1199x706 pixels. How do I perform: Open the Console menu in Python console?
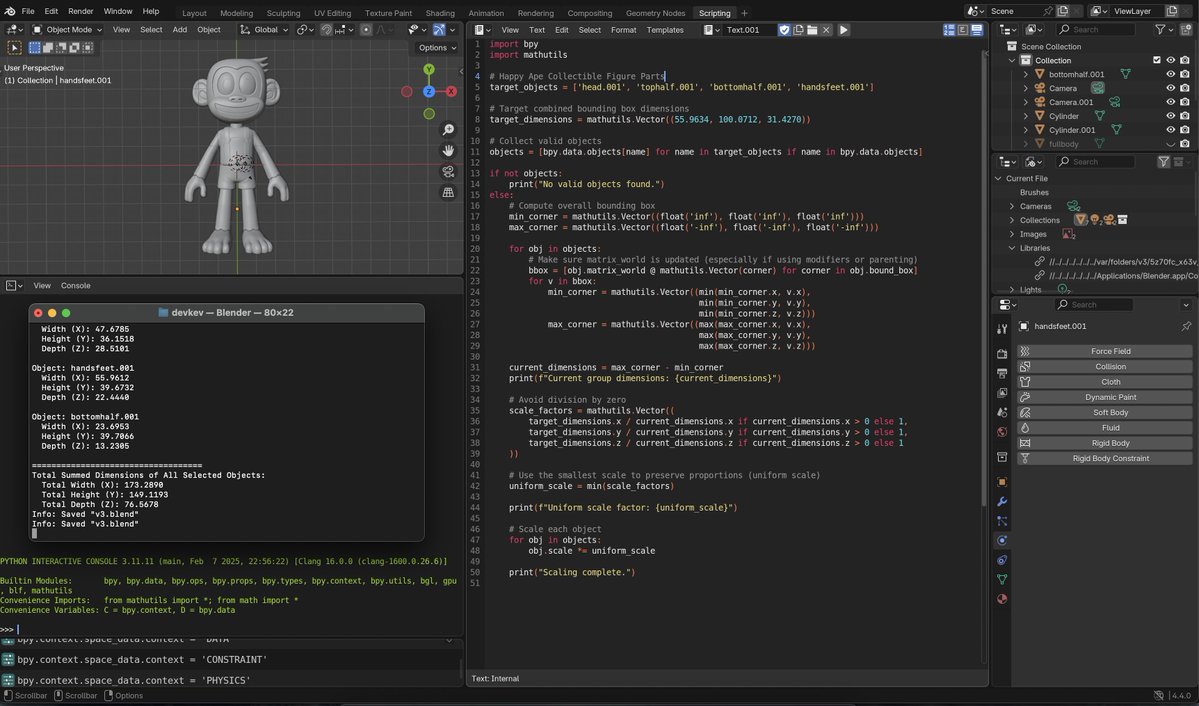point(76,285)
